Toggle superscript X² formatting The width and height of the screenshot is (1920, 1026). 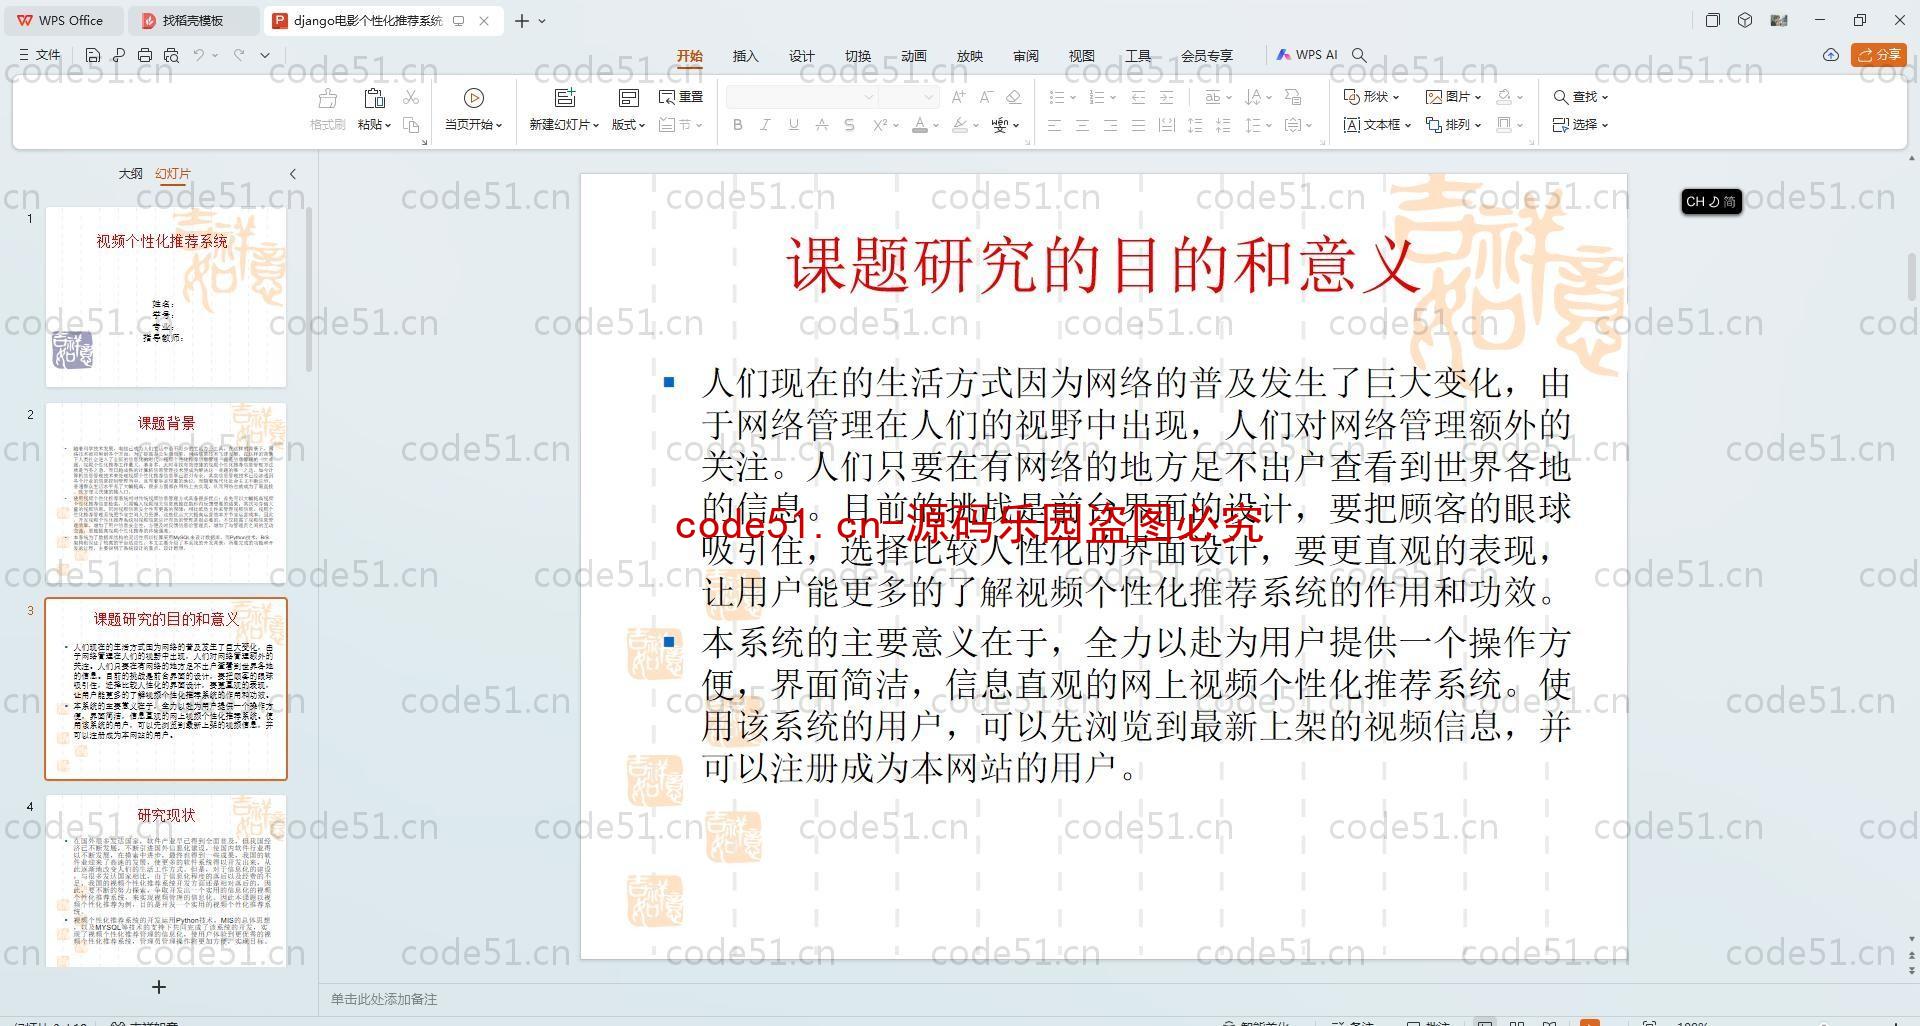[x=880, y=125]
